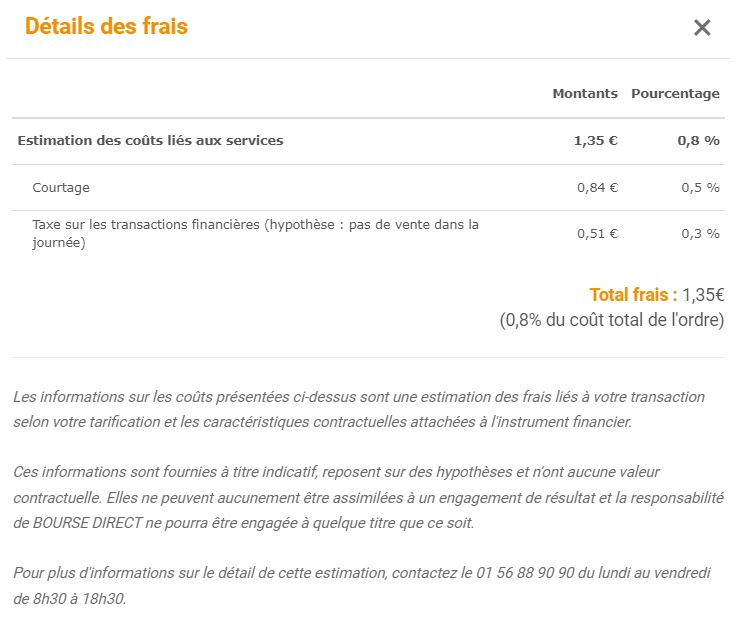The image size is (739, 621).
Task: Click the 0,8% du coût total de l'ordre text
Action: tap(612, 320)
